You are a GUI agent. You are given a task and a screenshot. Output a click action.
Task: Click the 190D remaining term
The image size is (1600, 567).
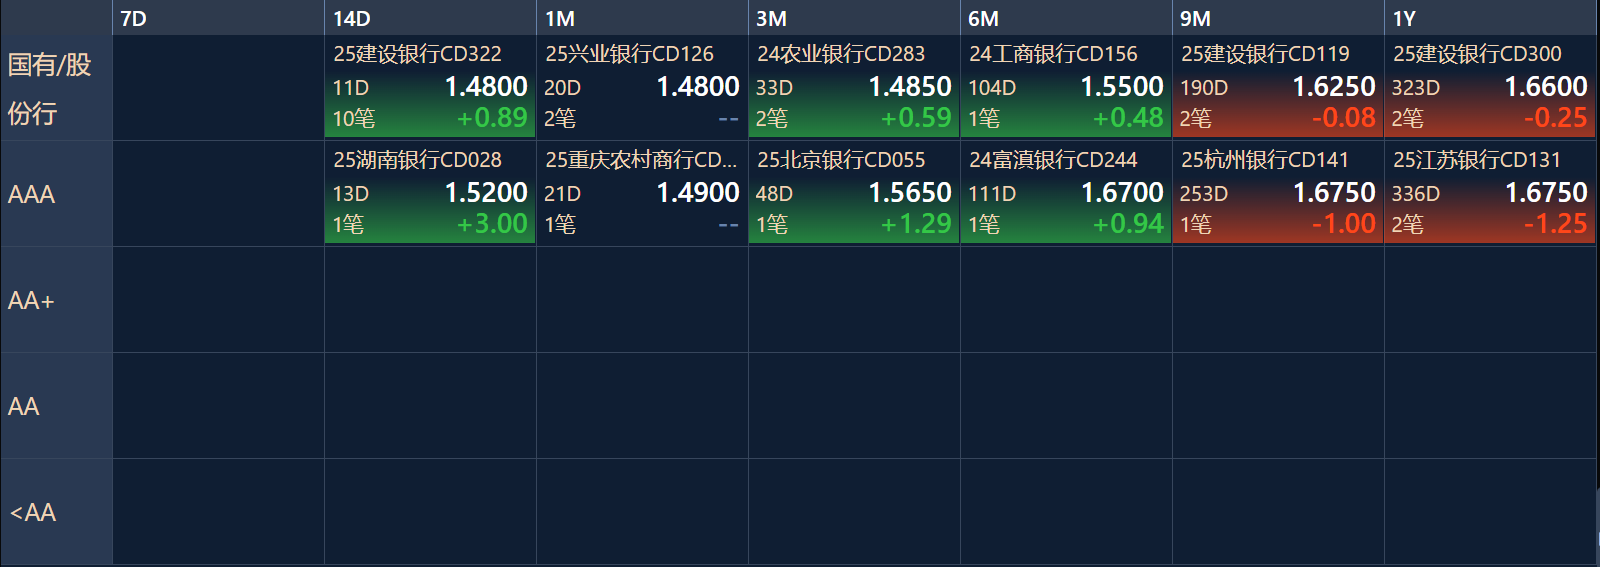click(x=1204, y=88)
